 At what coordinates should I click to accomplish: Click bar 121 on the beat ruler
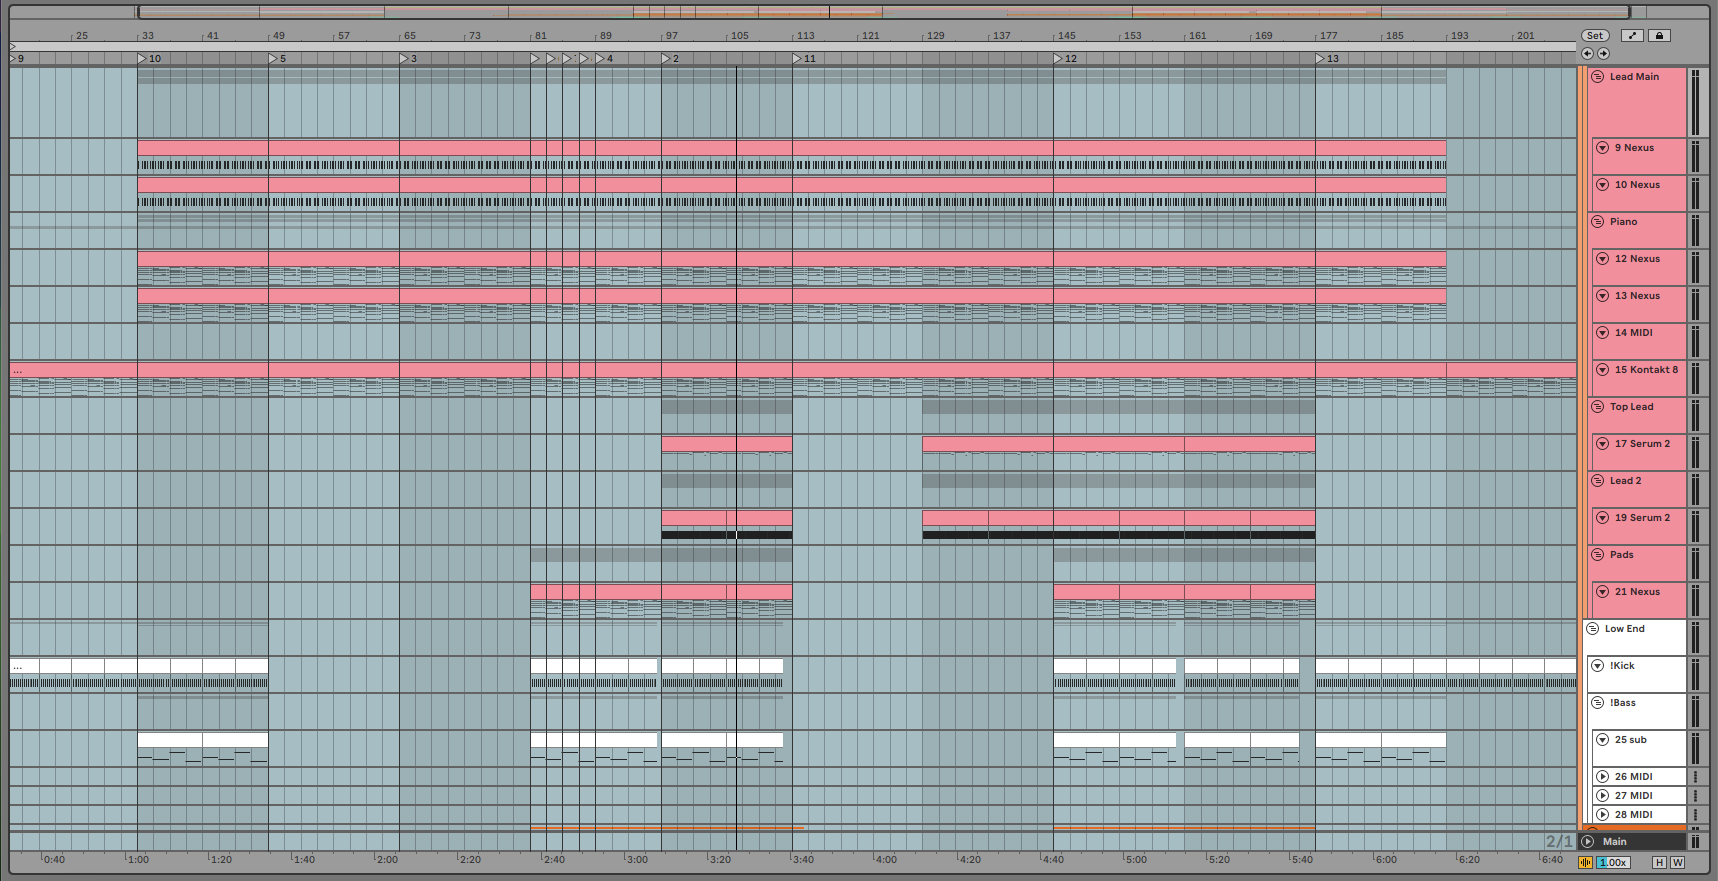click(870, 36)
